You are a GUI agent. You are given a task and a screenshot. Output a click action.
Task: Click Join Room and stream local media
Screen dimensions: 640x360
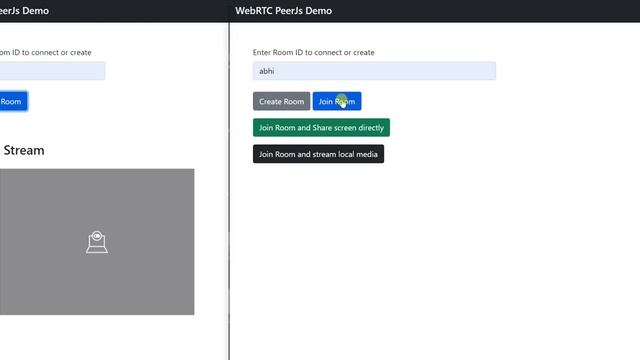click(x=318, y=154)
